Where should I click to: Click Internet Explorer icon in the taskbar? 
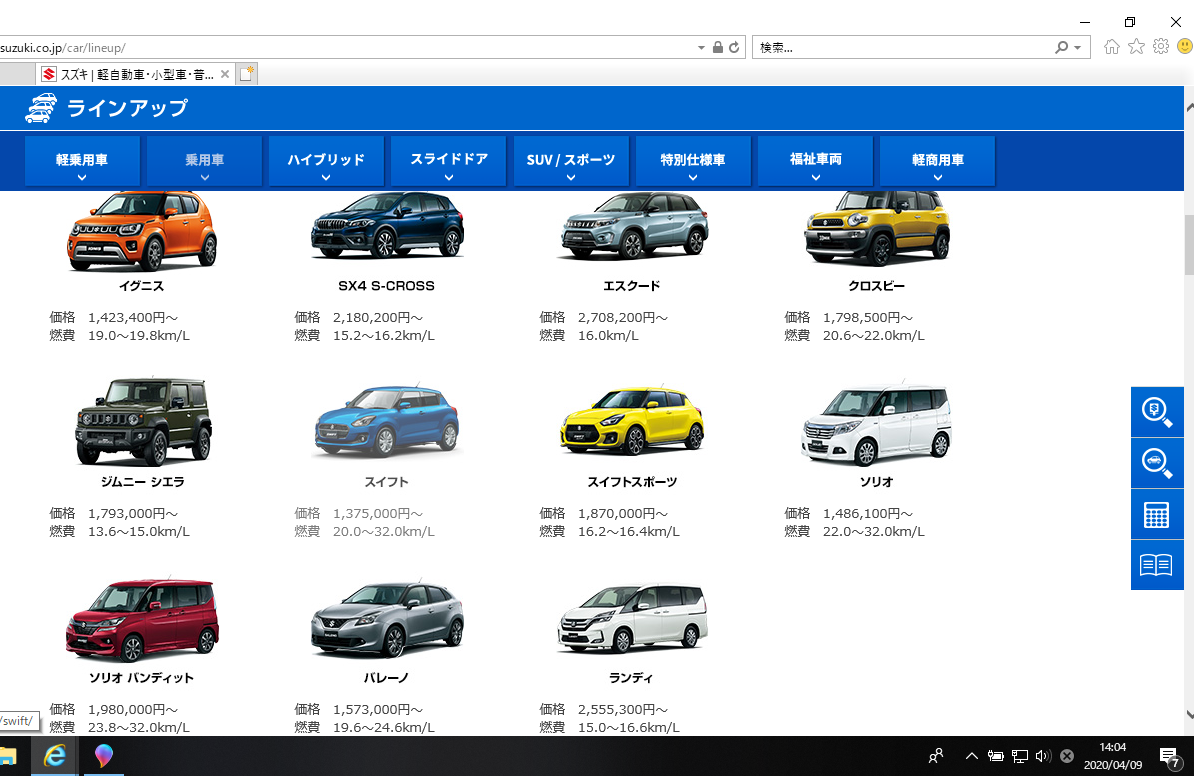(x=55, y=755)
